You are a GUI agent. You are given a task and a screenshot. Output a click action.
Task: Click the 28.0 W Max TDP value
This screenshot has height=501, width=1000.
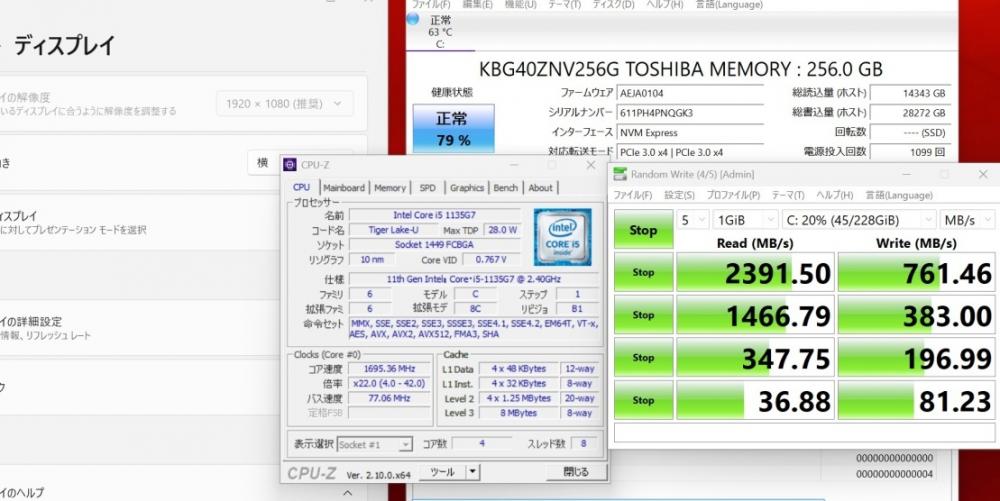pyautogui.click(x=502, y=230)
